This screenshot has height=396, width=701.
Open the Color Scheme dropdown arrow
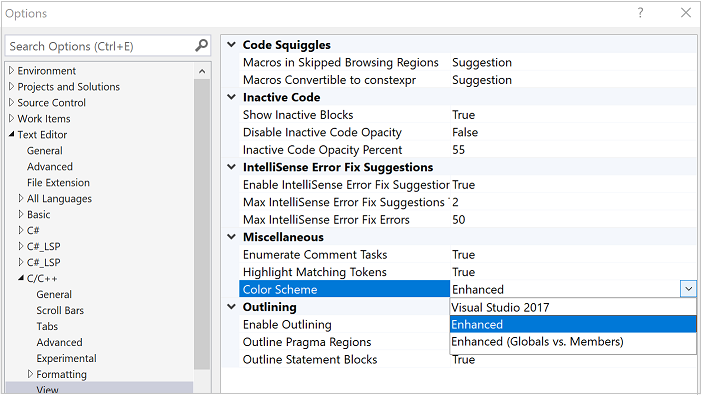click(x=688, y=289)
